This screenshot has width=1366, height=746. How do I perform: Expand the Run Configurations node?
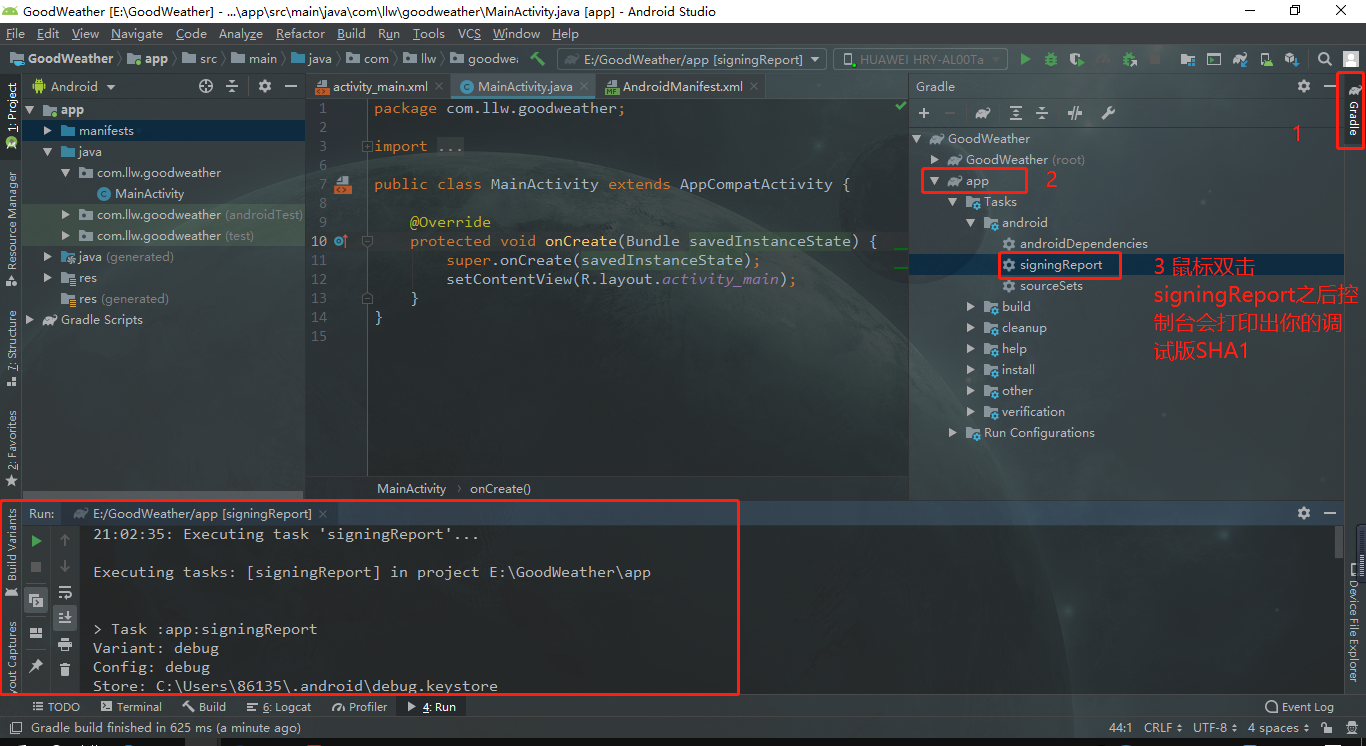click(953, 433)
